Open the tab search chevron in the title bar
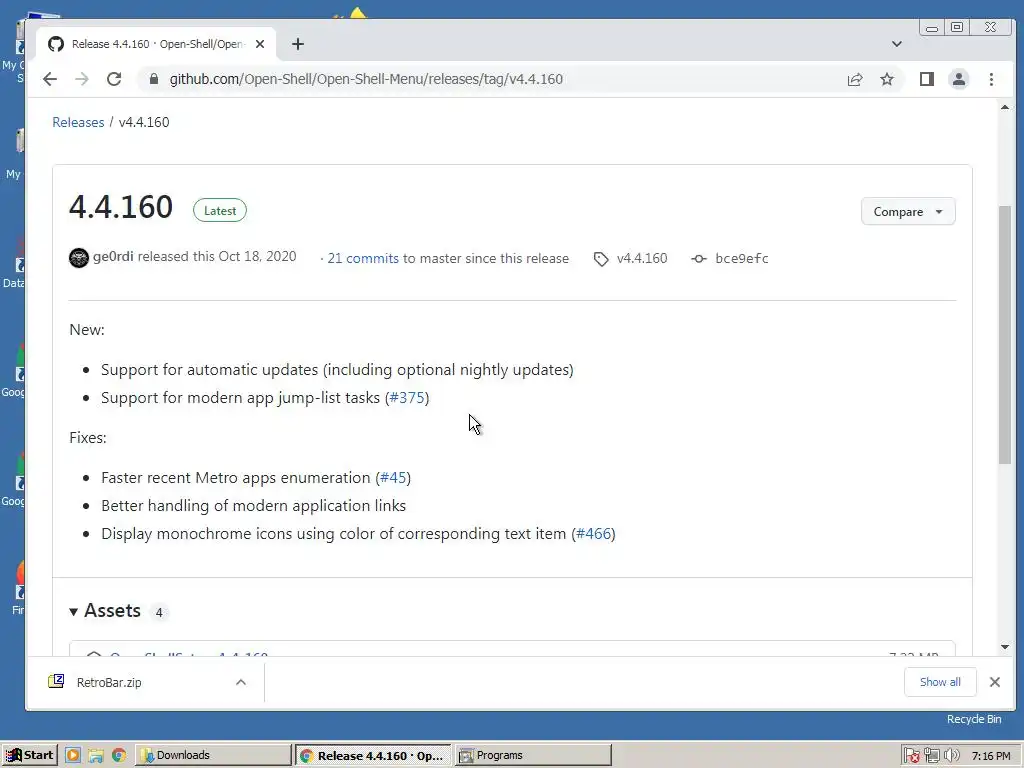 tap(897, 44)
